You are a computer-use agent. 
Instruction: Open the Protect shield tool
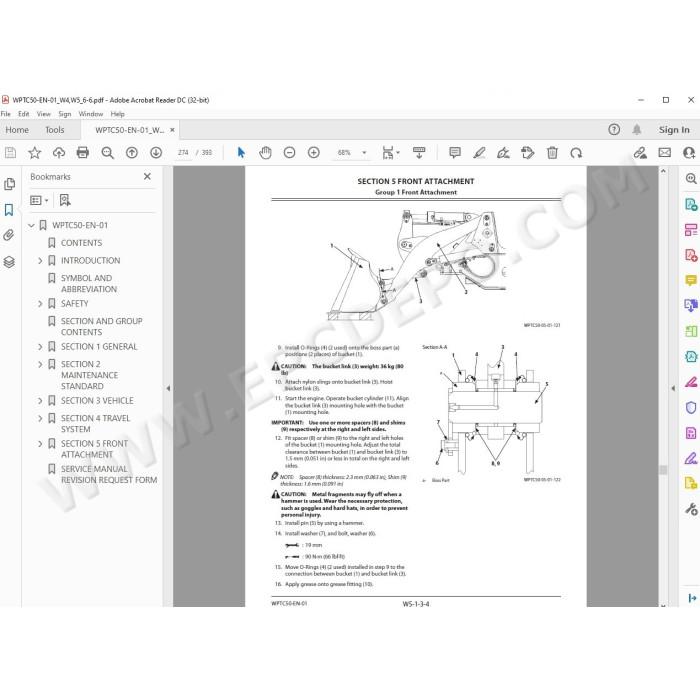(691, 407)
